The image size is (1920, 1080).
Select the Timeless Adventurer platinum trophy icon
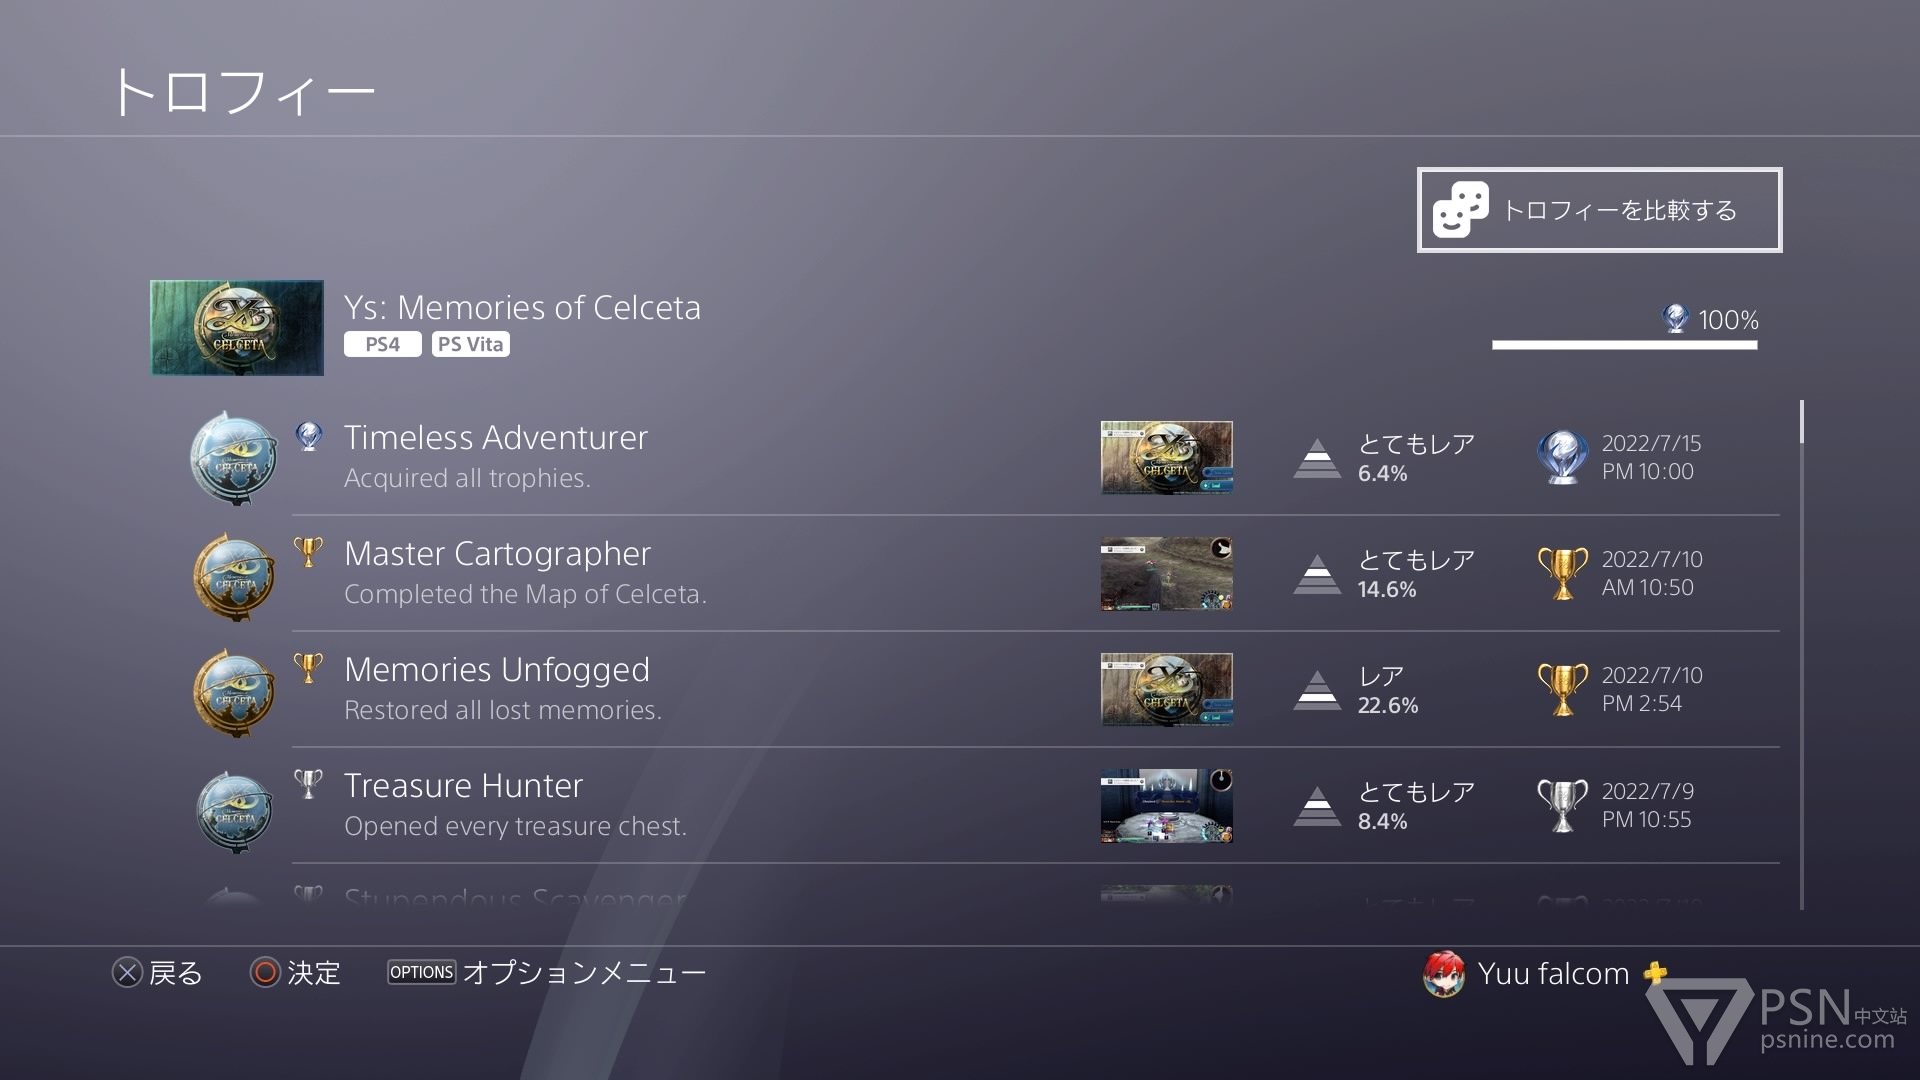[x=234, y=458]
